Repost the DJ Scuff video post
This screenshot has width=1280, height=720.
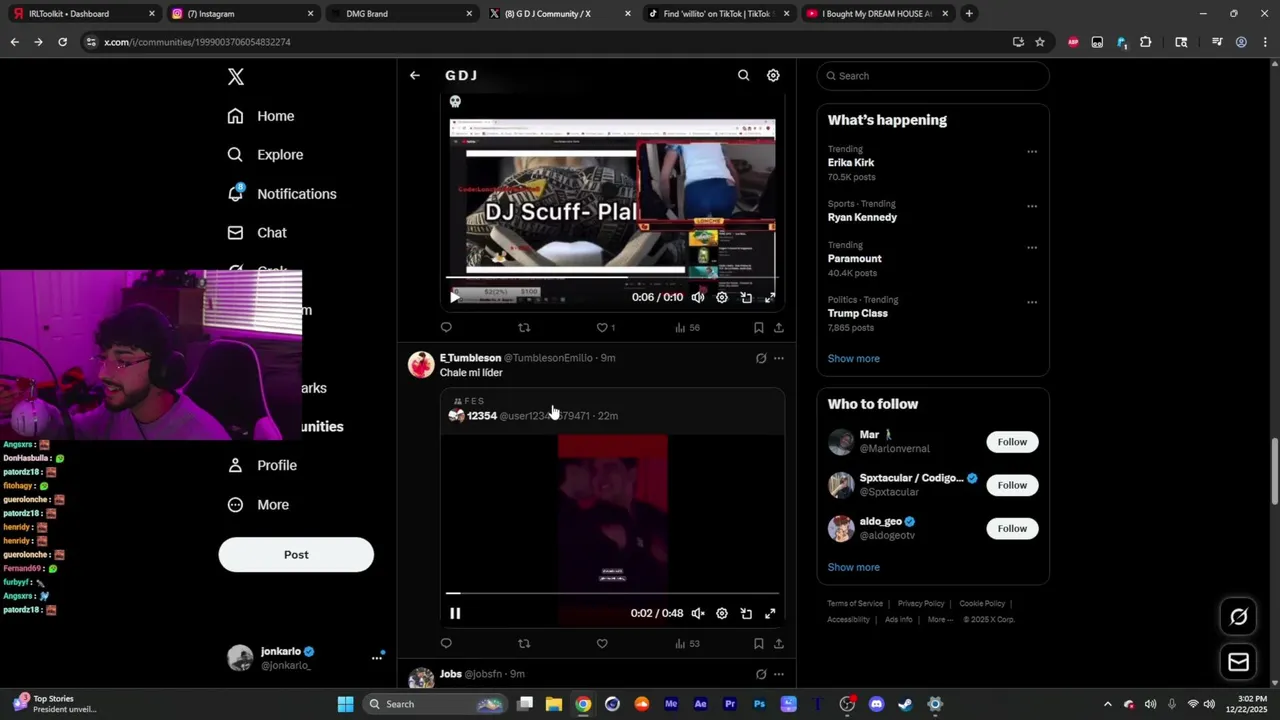[524, 327]
